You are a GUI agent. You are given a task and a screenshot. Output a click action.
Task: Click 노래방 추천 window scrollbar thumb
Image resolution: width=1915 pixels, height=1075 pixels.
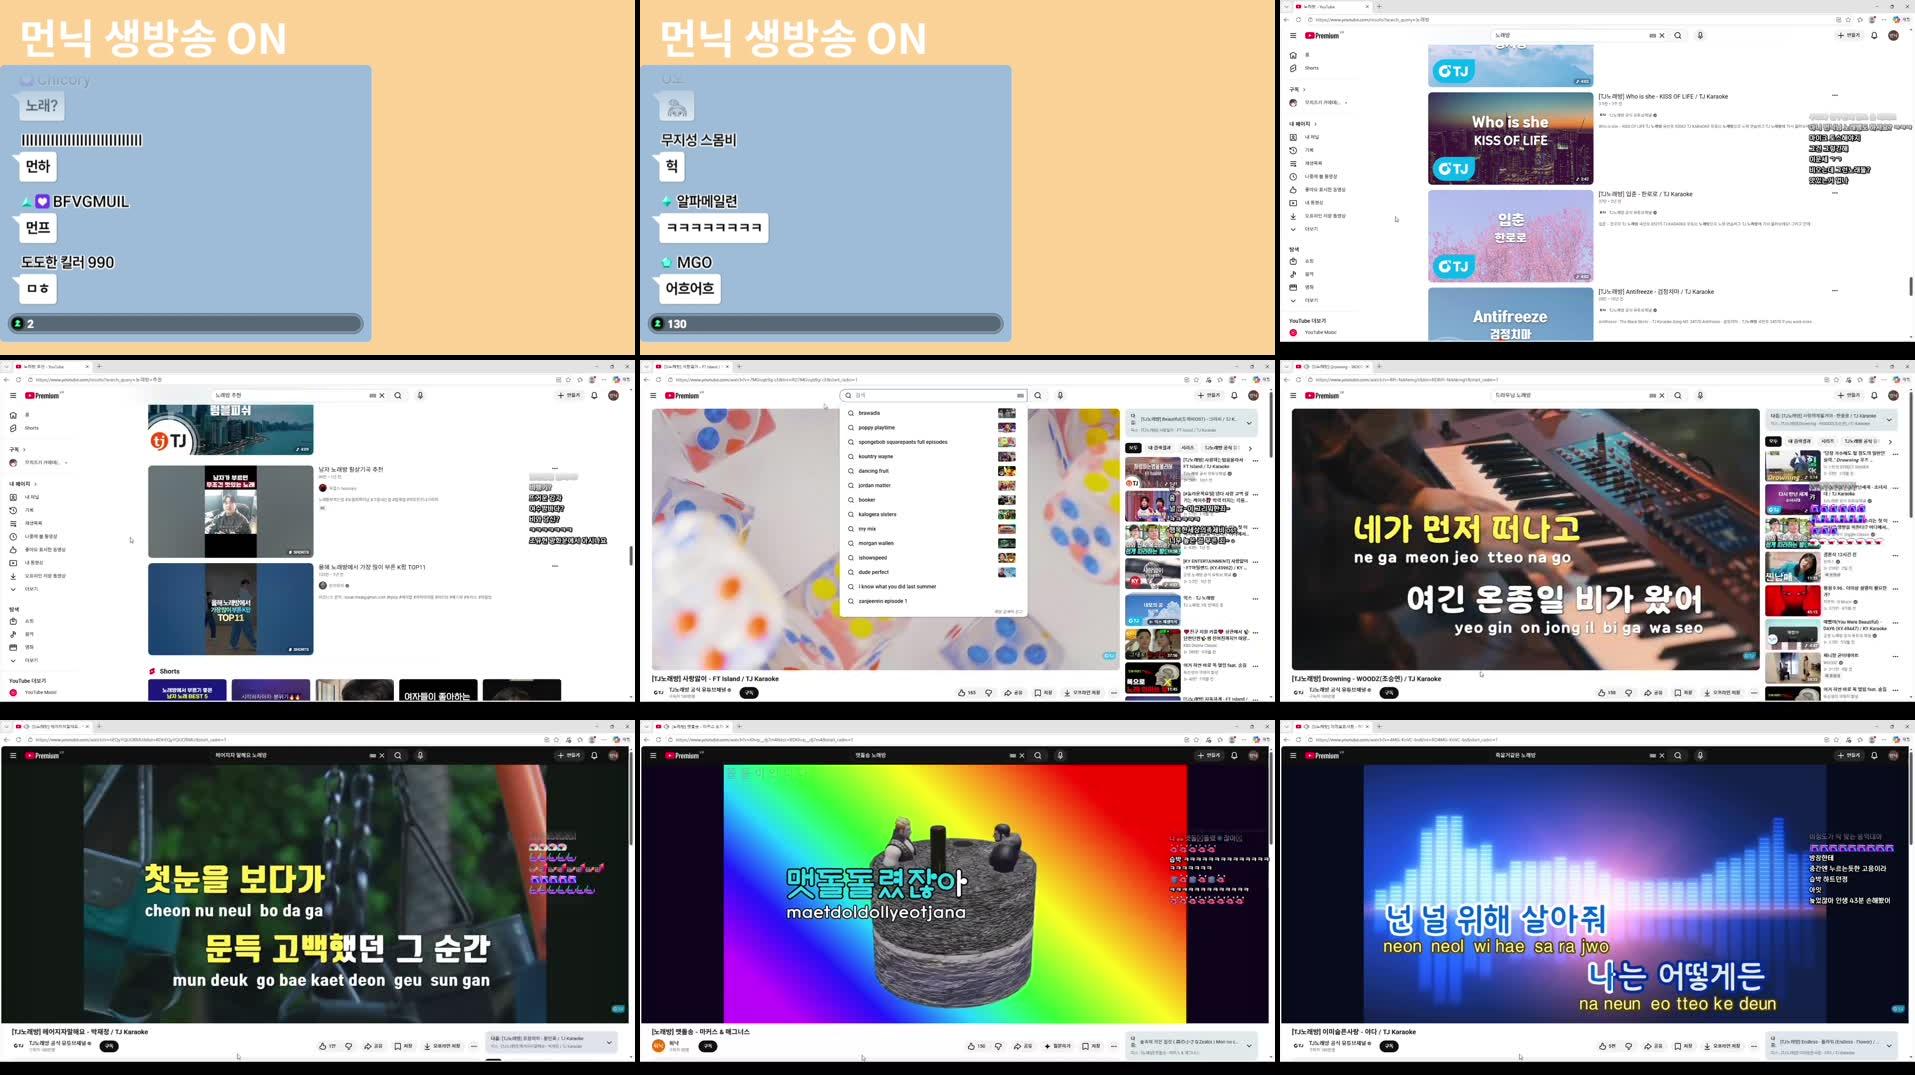(x=630, y=556)
